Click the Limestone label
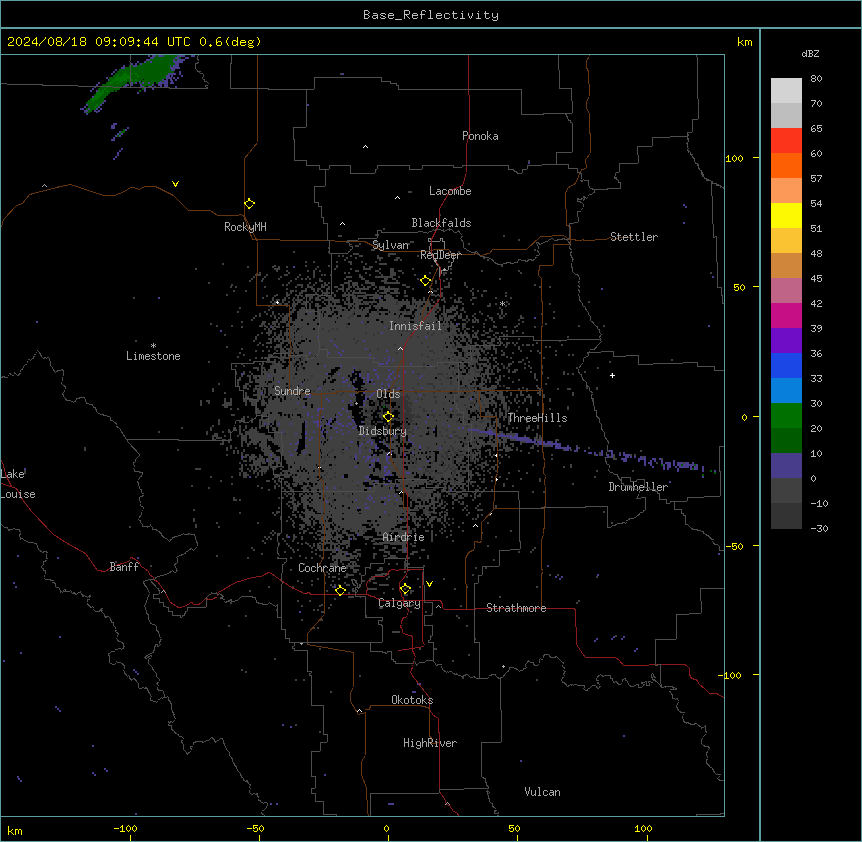862x842 pixels. 153,356
